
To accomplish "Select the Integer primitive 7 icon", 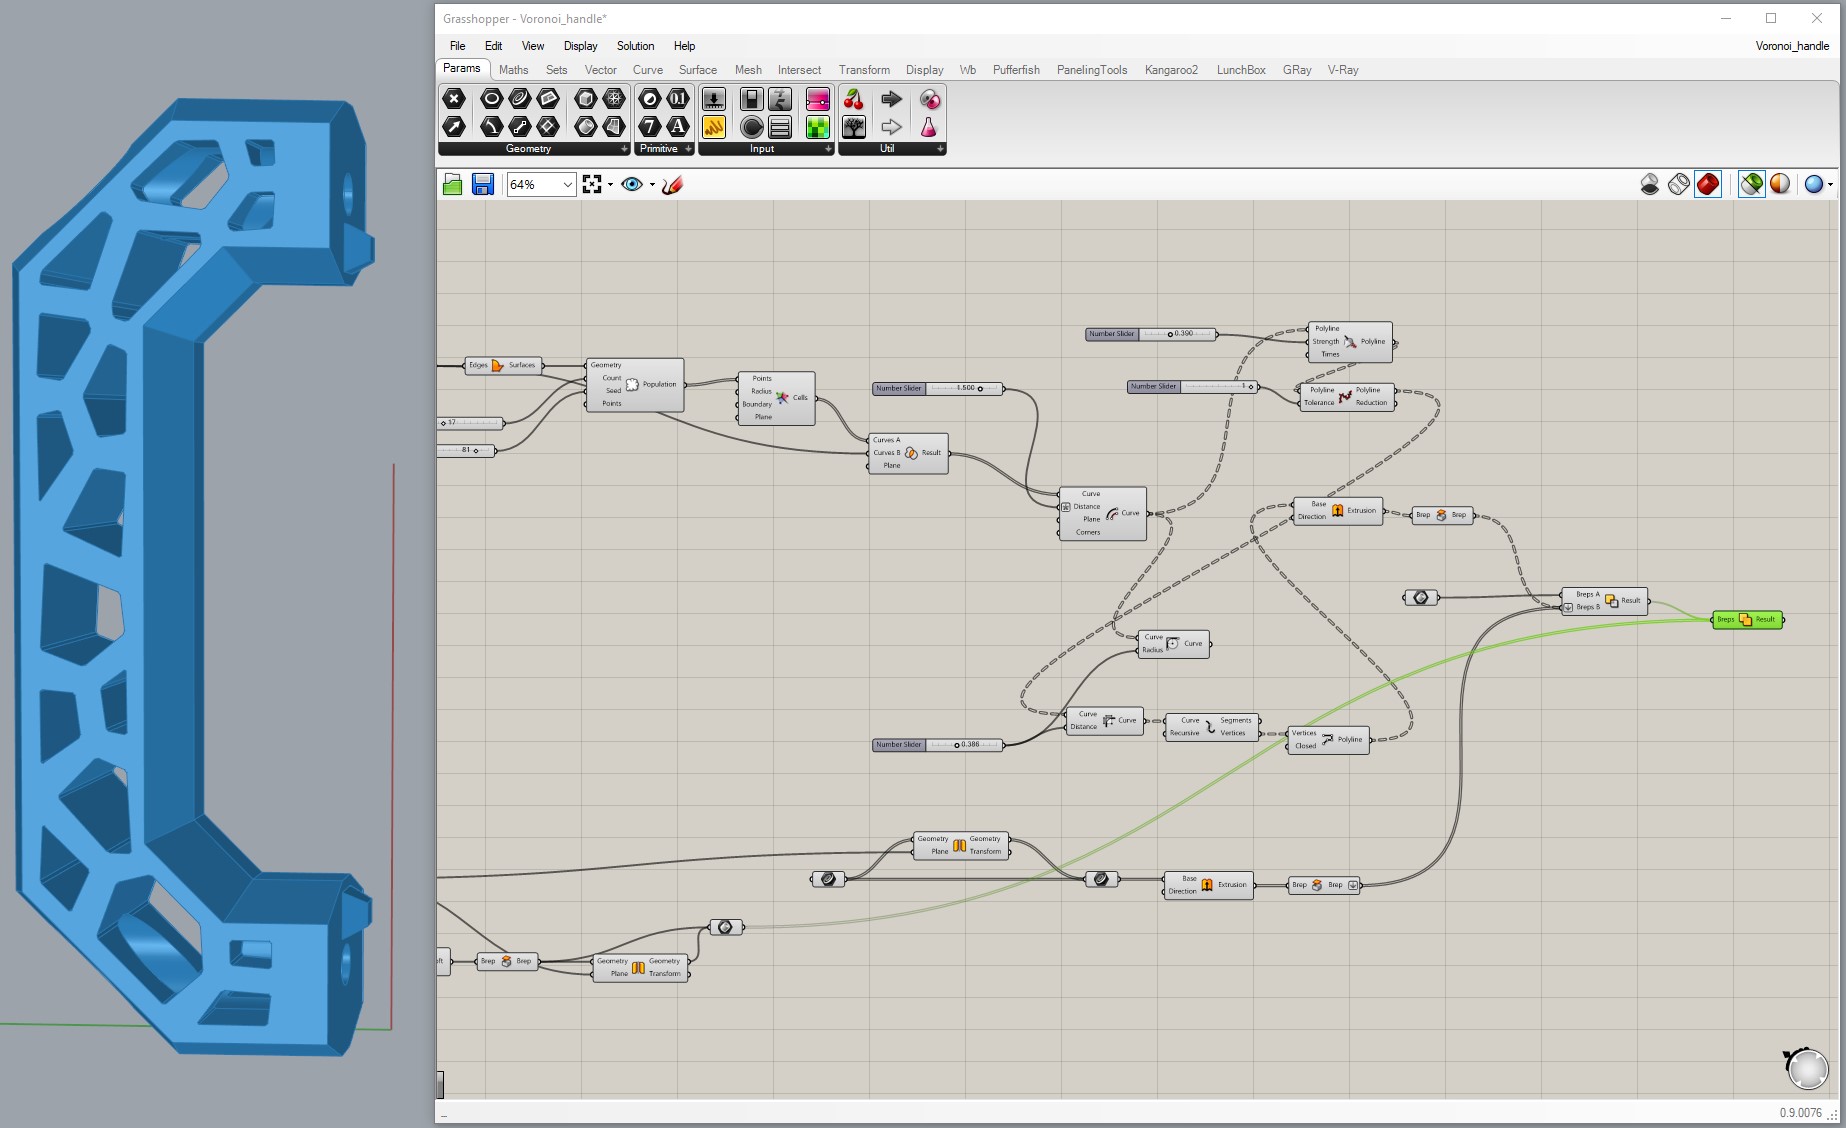I will 650,127.
